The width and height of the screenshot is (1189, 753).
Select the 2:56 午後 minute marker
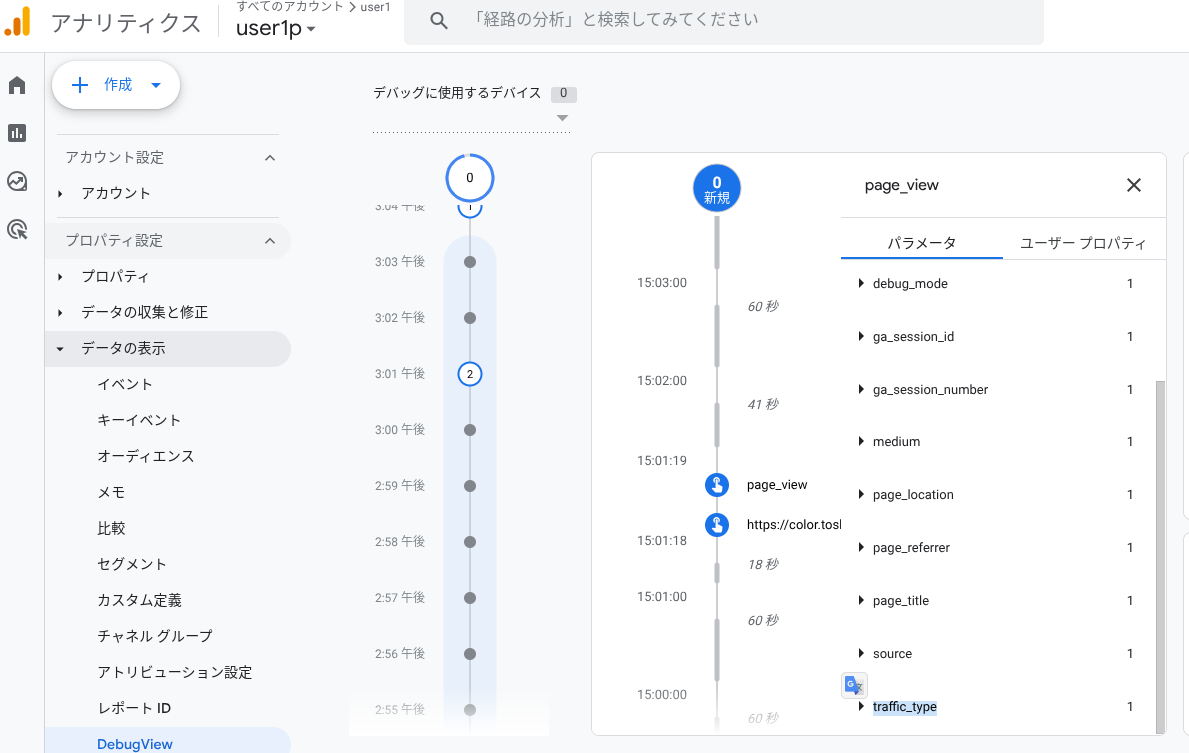(x=469, y=654)
